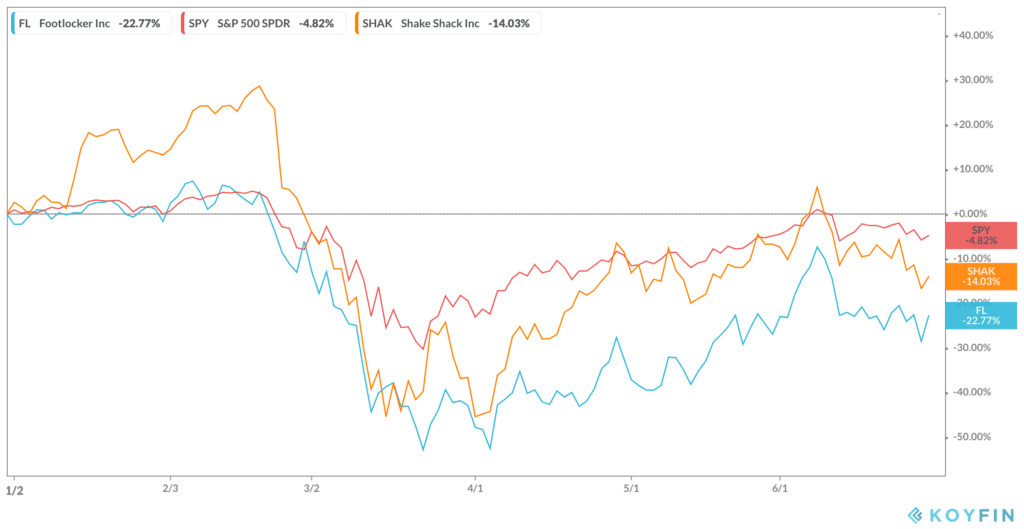Viewport: 1024px width, 529px height.
Task: Click the 6/1 date label on x-axis
Action: point(780,489)
